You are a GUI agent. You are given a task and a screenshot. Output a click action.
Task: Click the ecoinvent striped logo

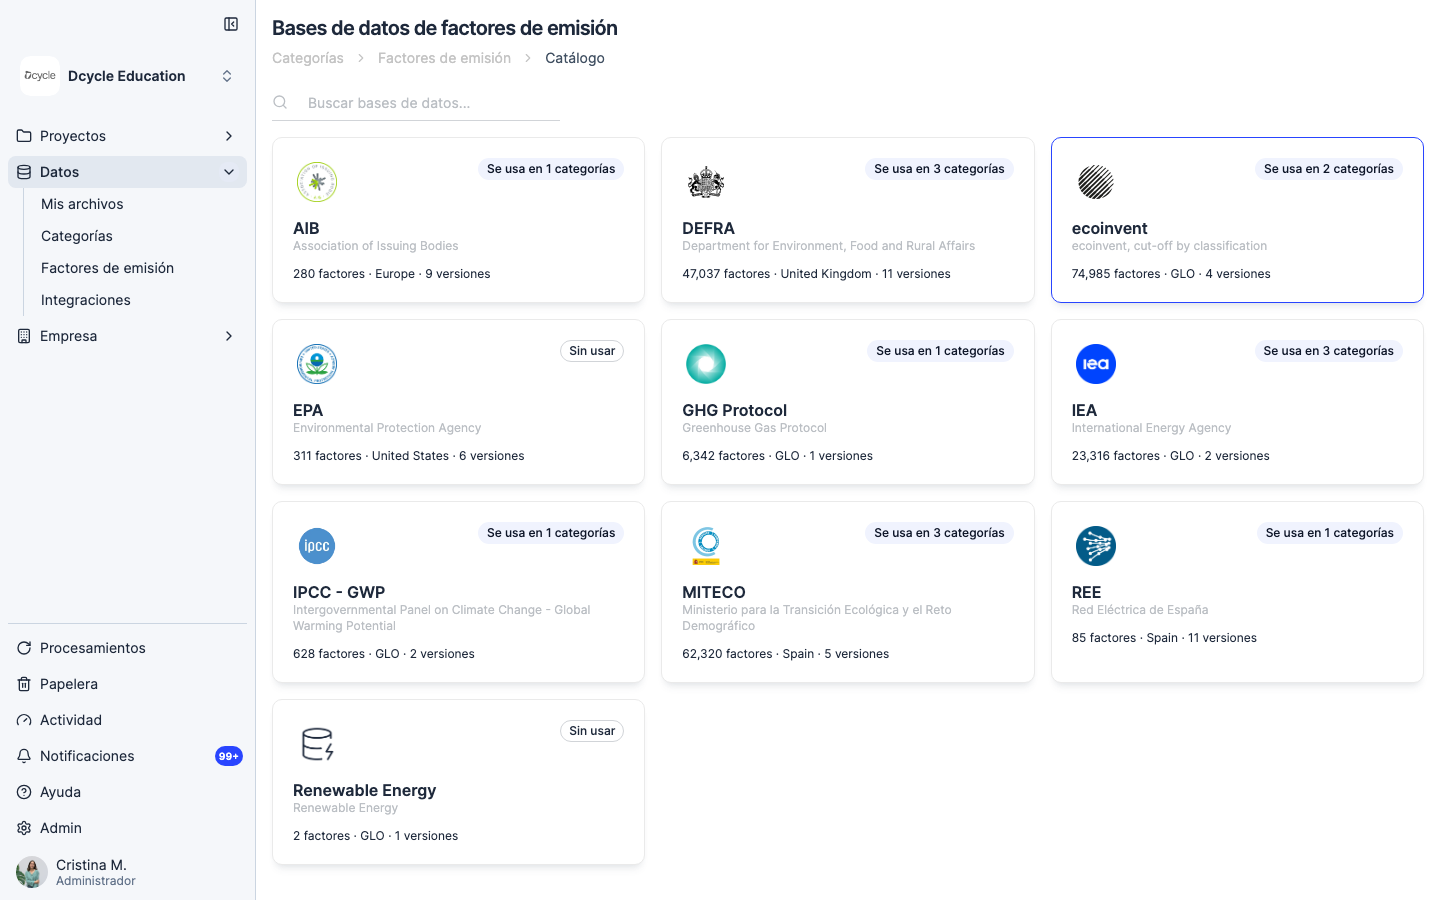pos(1096,182)
